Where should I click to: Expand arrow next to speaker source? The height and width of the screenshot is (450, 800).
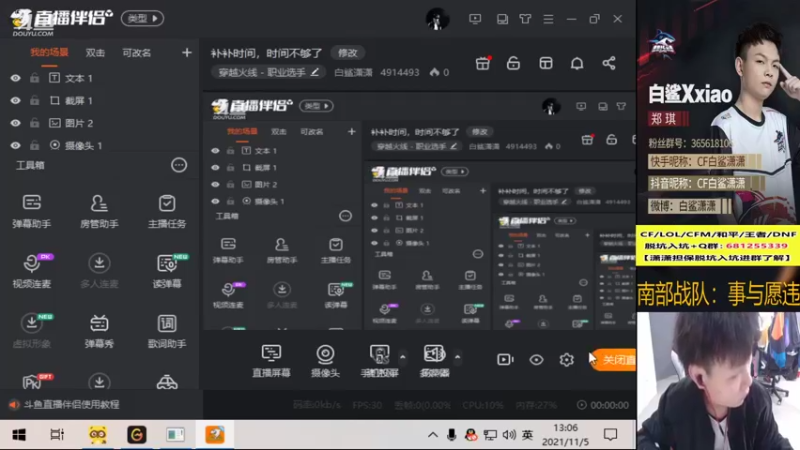click(x=458, y=357)
